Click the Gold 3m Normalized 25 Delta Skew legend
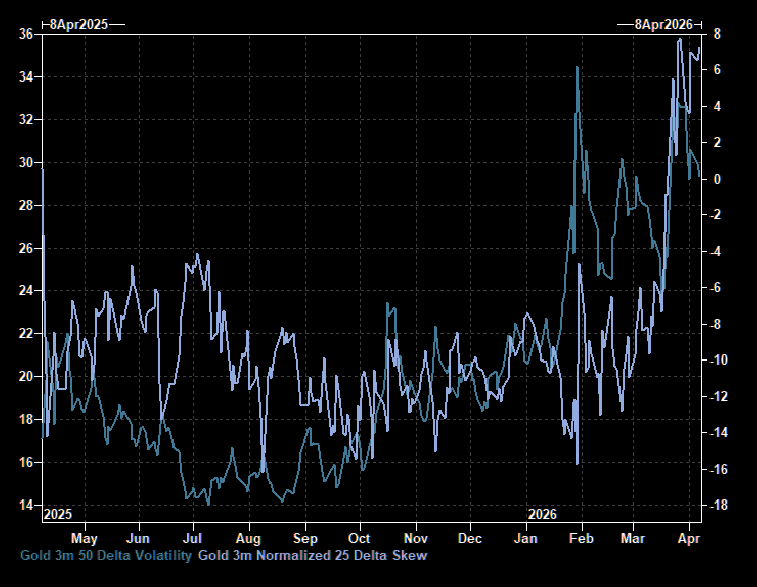 pyautogui.click(x=312, y=555)
